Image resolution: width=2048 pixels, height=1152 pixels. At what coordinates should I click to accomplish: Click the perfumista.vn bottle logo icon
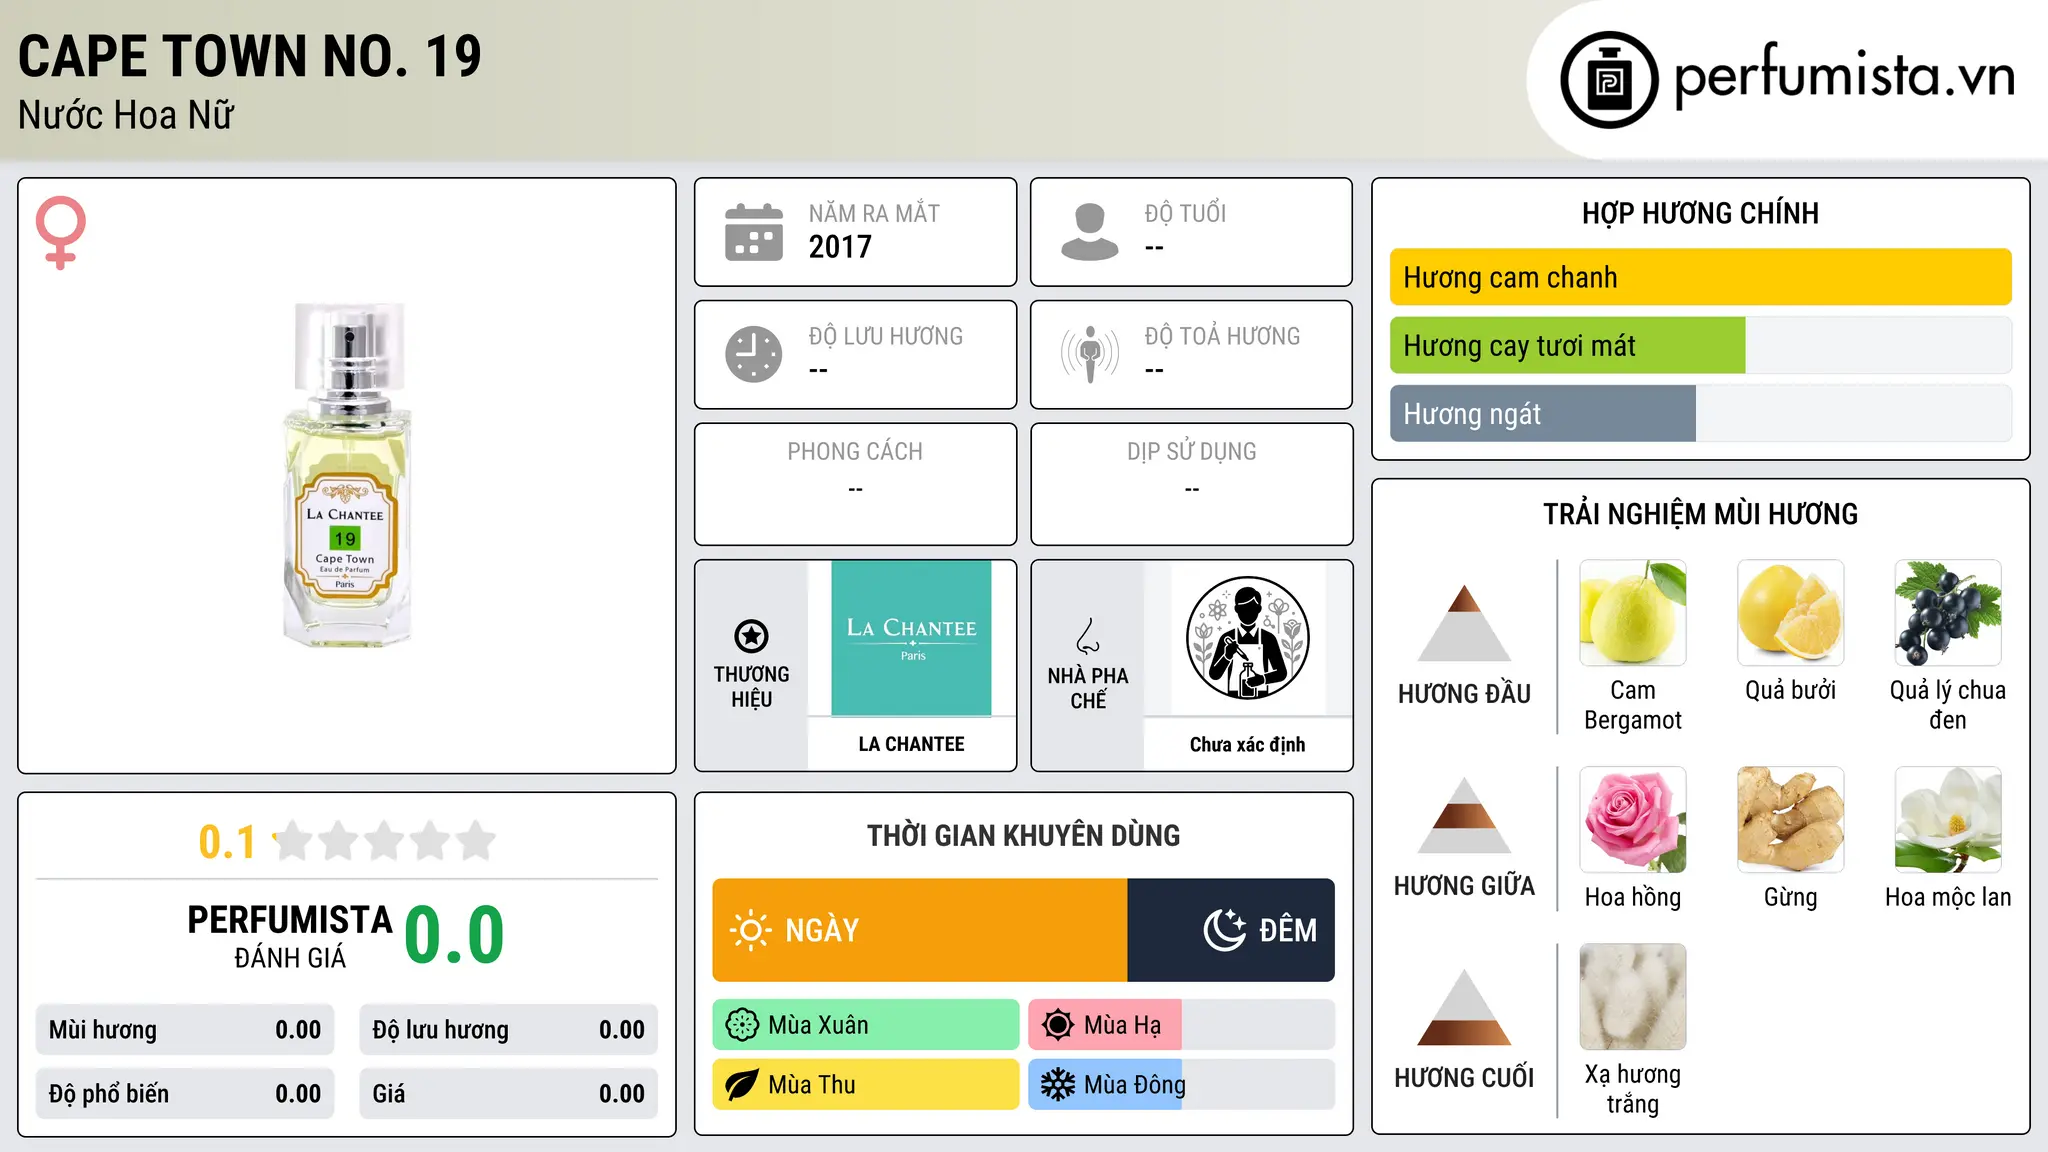point(1609,80)
